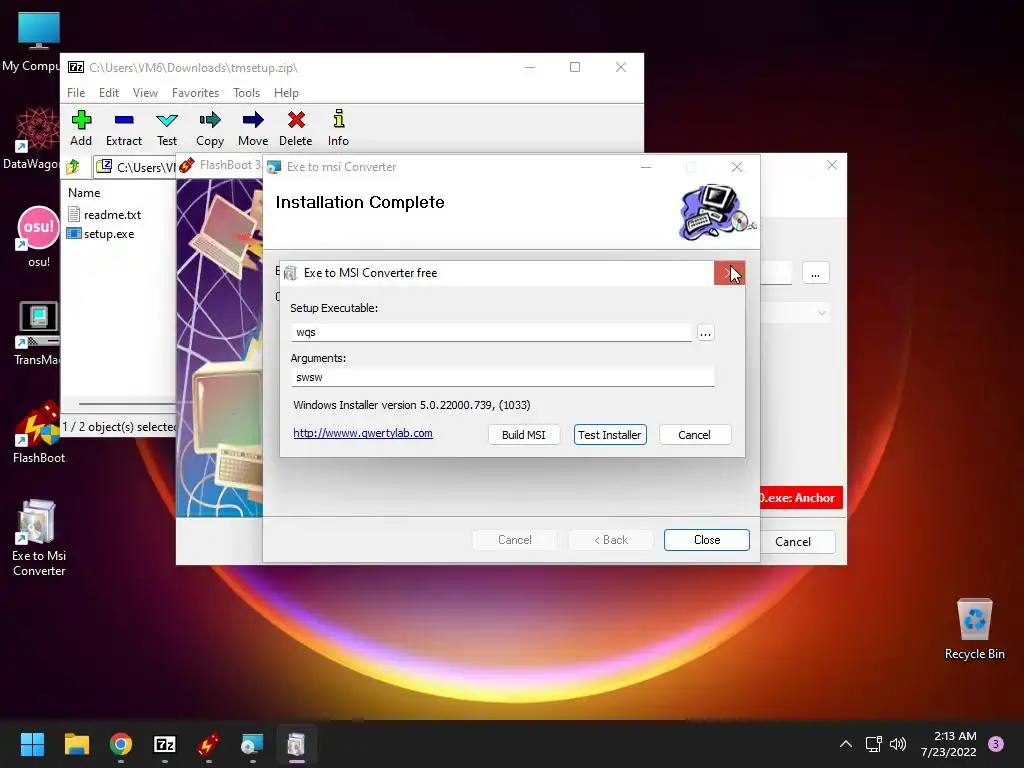Open the Windows Start menu
The width and height of the screenshot is (1024, 768).
pyautogui.click(x=32, y=744)
